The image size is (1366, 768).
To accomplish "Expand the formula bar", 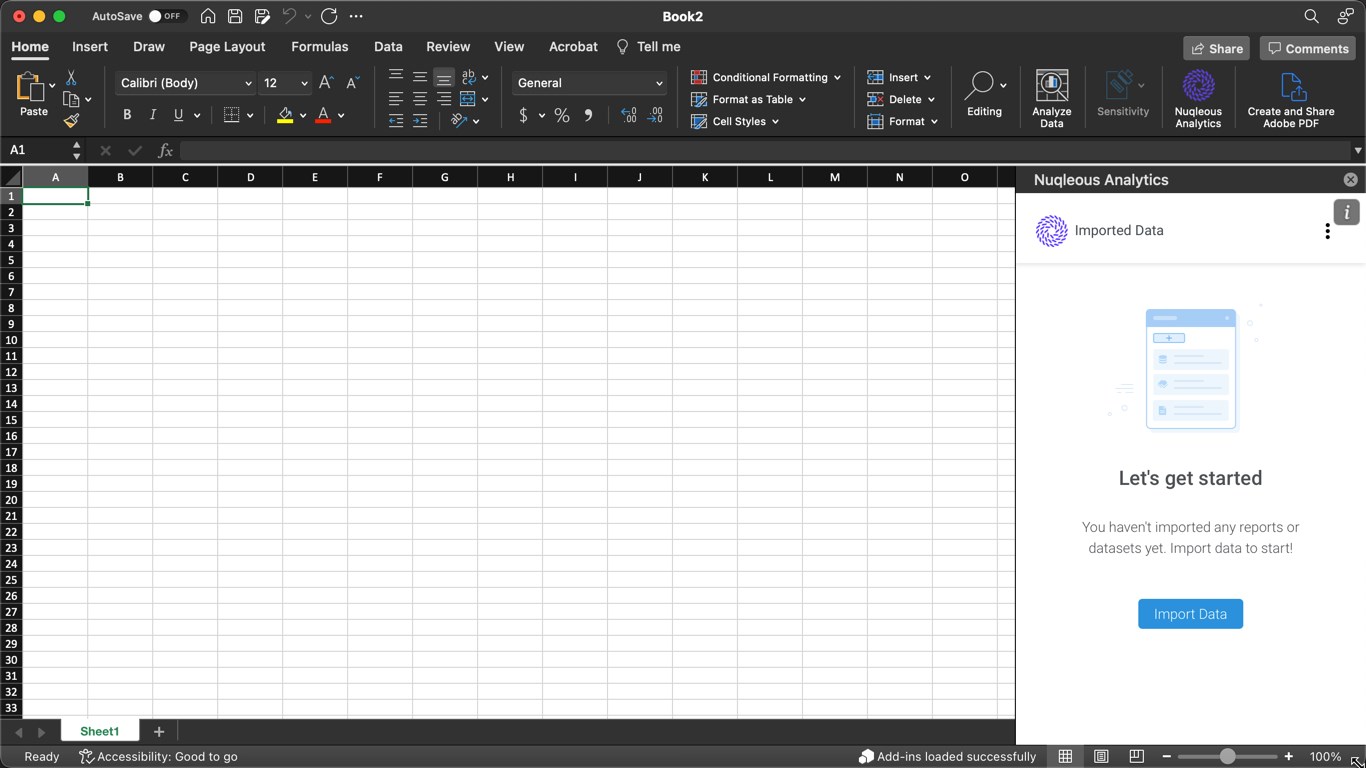I will pyautogui.click(x=1357, y=150).
